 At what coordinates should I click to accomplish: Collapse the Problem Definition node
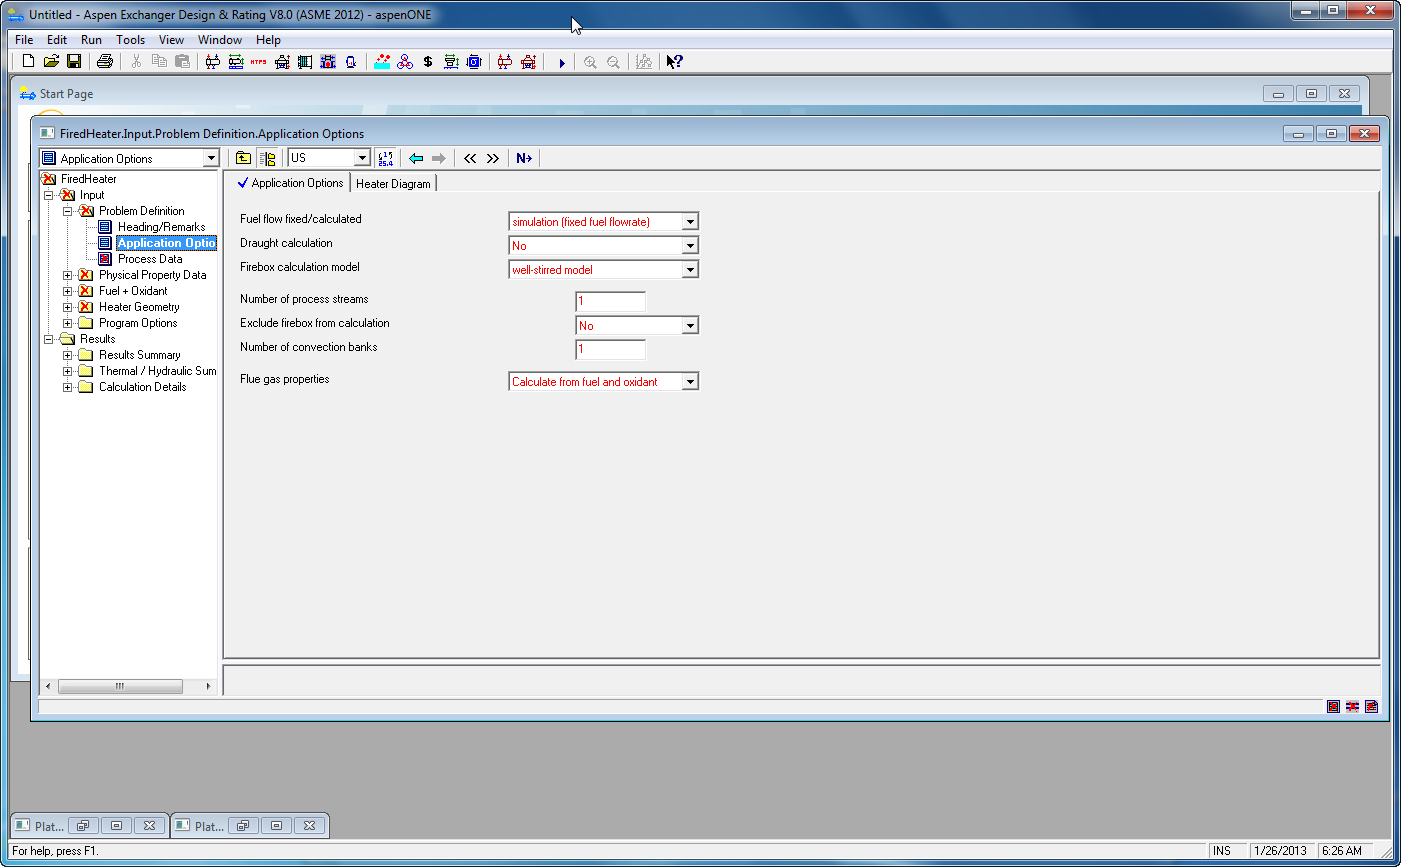point(68,211)
